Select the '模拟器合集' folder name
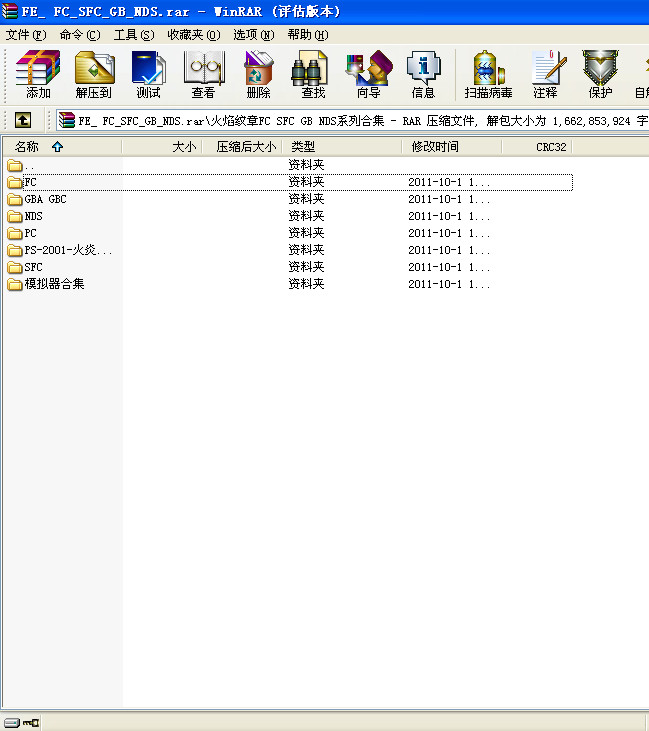The height and width of the screenshot is (731, 649). point(54,284)
